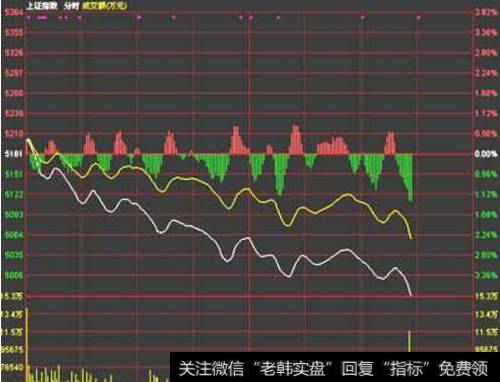The width and height of the screenshot is (500, 382).
Task: Select the yellow 成交额(万元) turnover label
Action: (104, 6)
